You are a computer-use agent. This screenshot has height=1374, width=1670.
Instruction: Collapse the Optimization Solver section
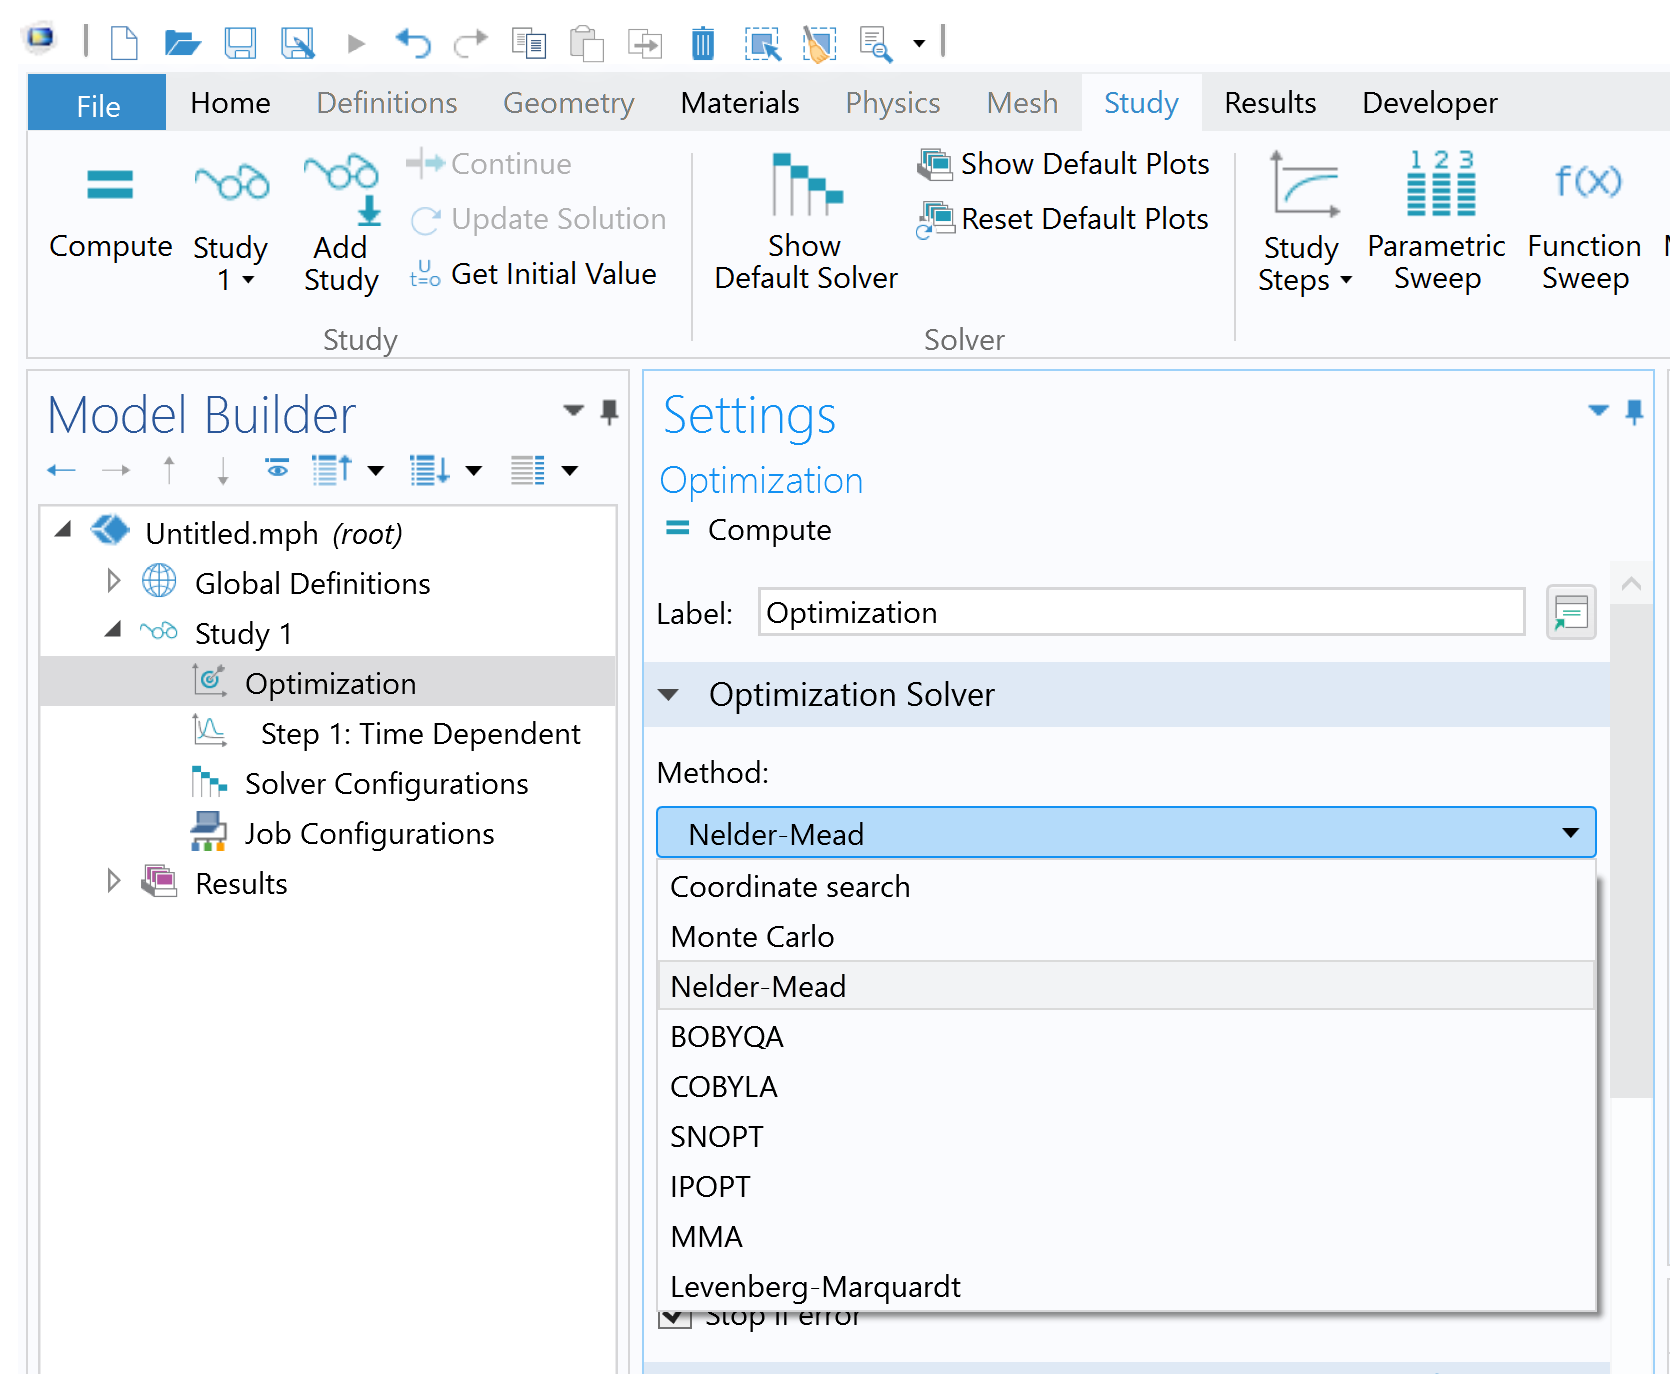[x=669, y=695]
